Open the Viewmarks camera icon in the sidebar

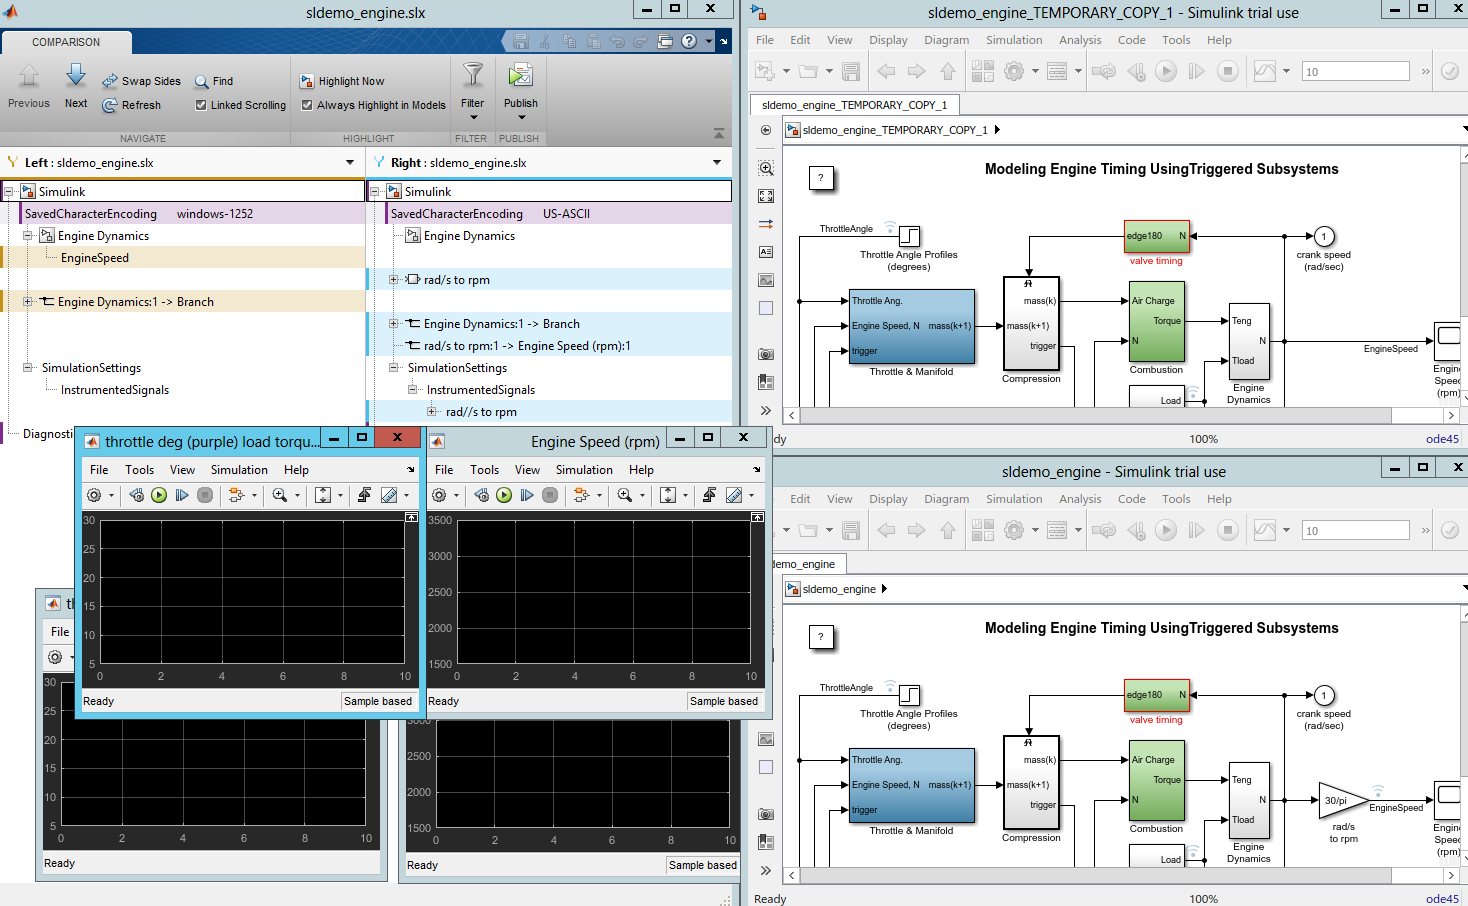coord(765,354)
